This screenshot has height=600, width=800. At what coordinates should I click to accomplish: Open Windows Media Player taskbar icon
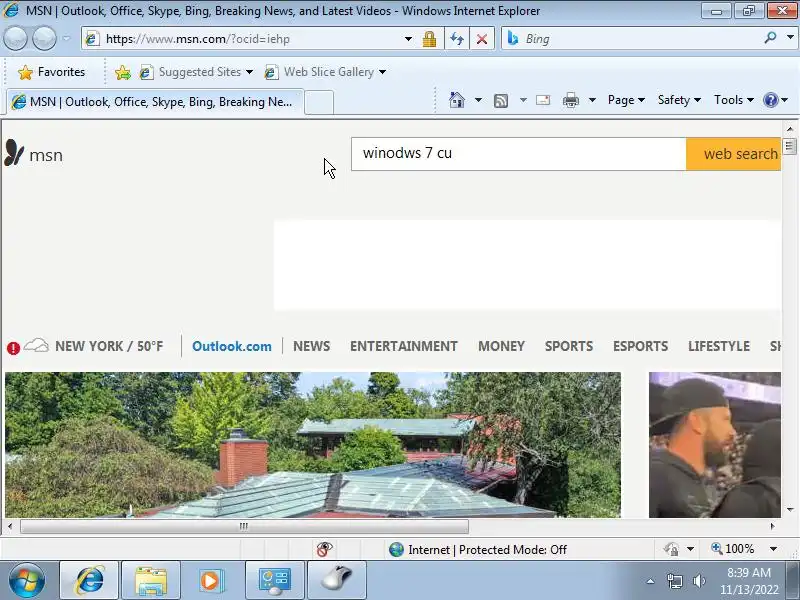click(211, 580)
